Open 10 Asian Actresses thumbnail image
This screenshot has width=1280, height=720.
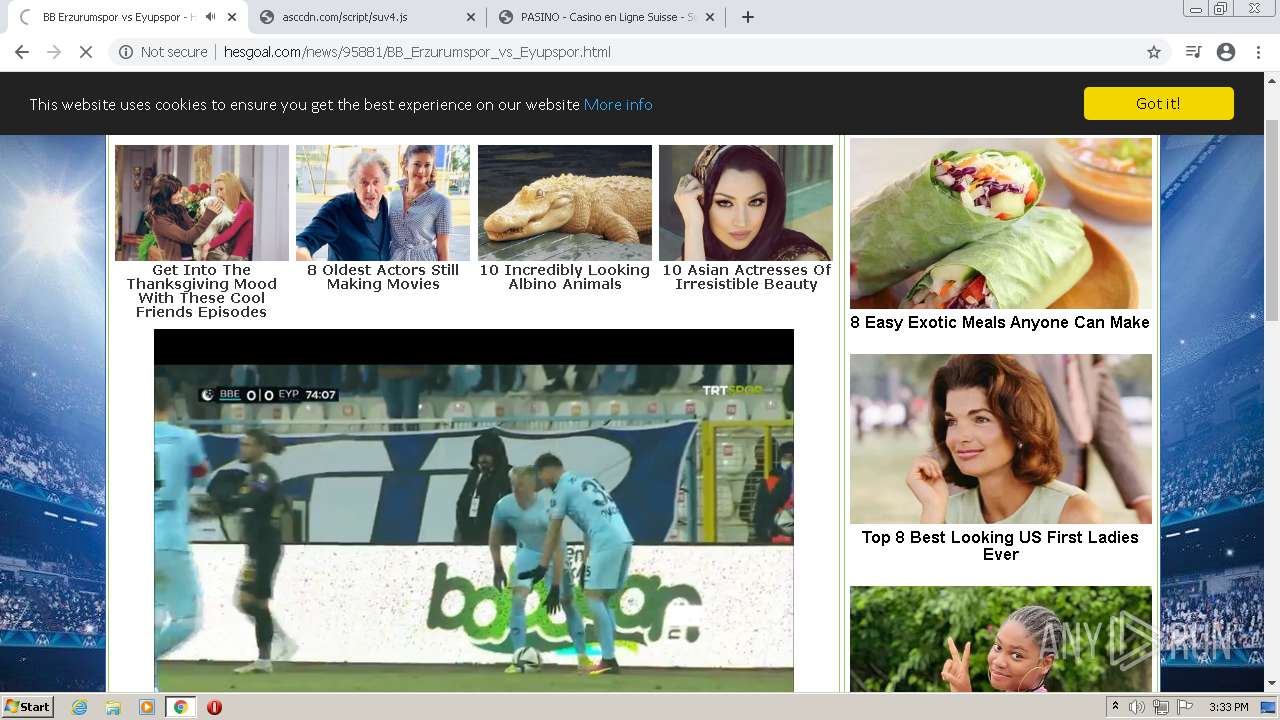tap(746, 203)
